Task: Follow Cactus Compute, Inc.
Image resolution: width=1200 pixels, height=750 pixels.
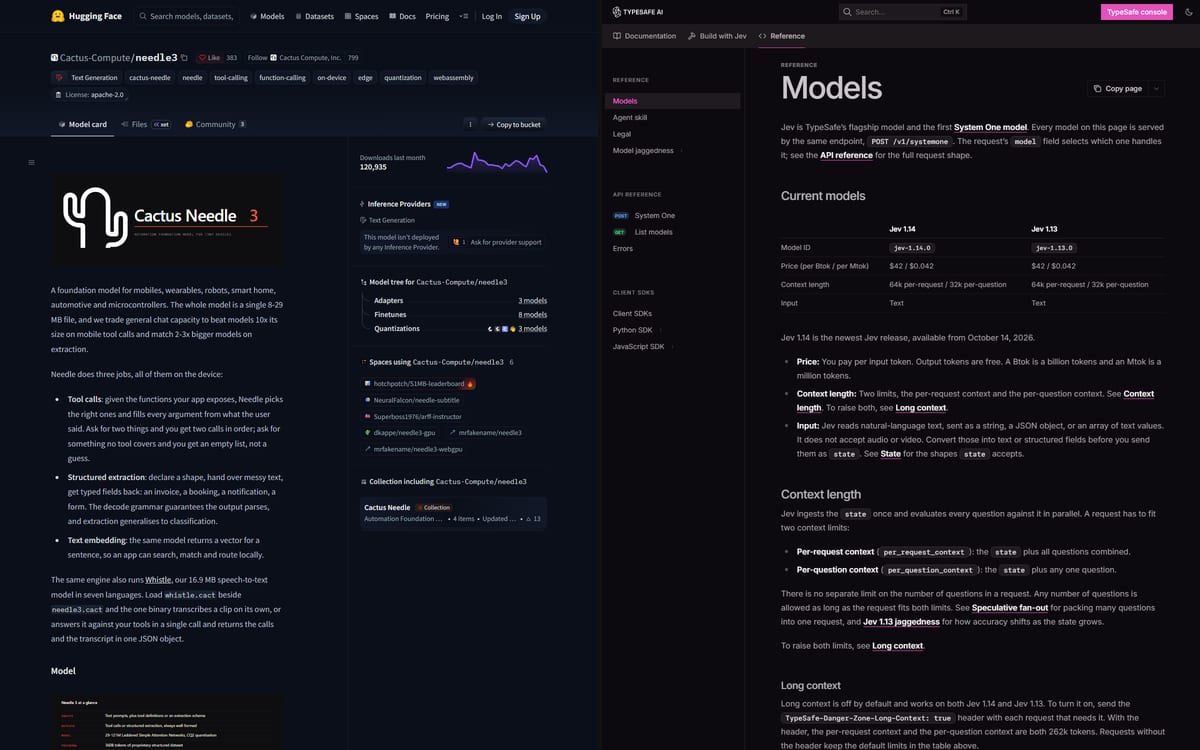Action: pyautogui.click(x=257, y=58)
